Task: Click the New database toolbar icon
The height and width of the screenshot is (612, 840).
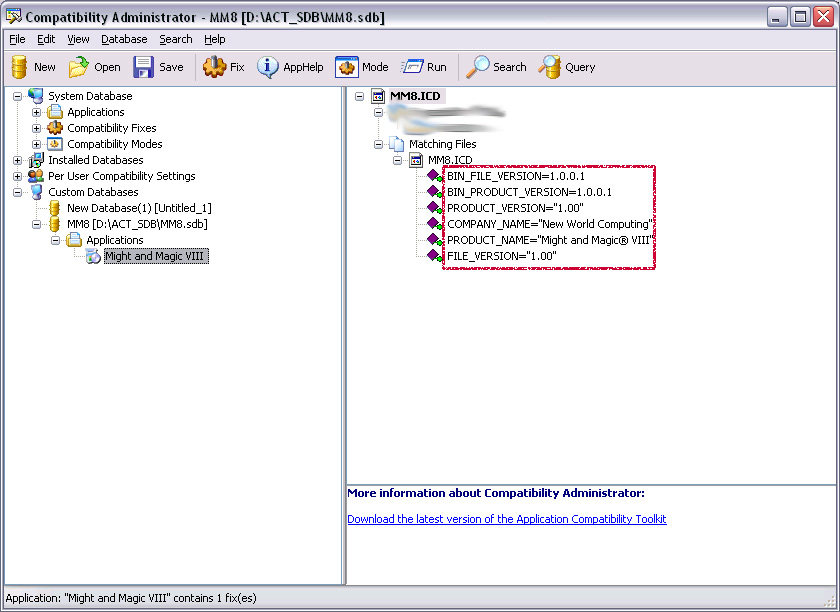Action: 19,67
